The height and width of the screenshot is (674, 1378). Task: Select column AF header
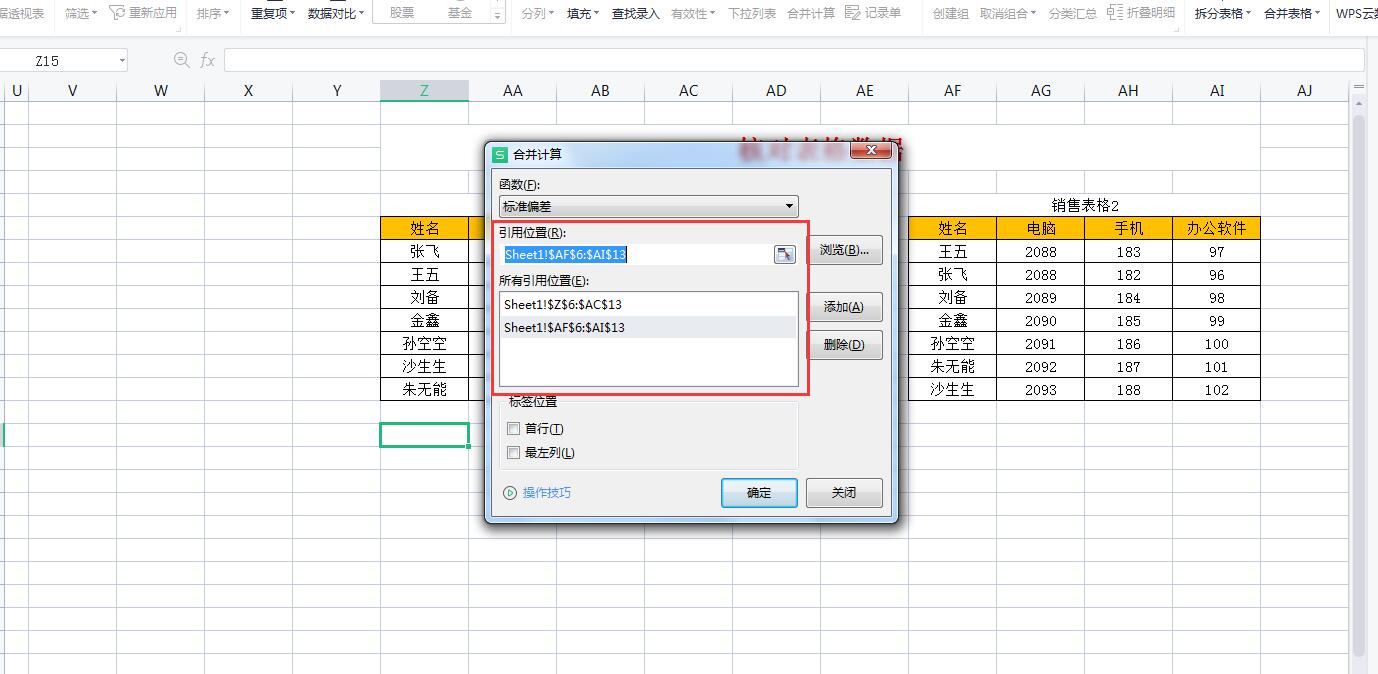click(x=952, y=90)
